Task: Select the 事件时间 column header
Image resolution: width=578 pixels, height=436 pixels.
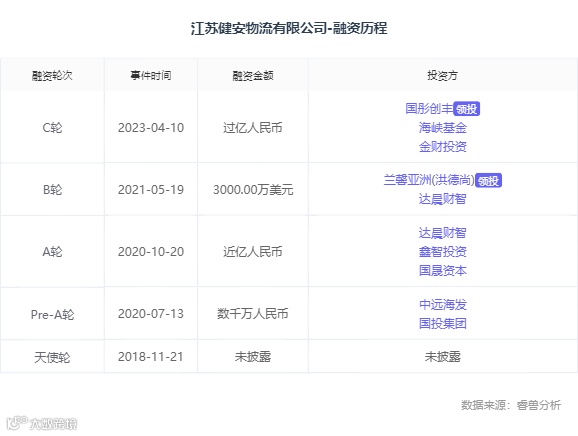Action: point(151,76)
